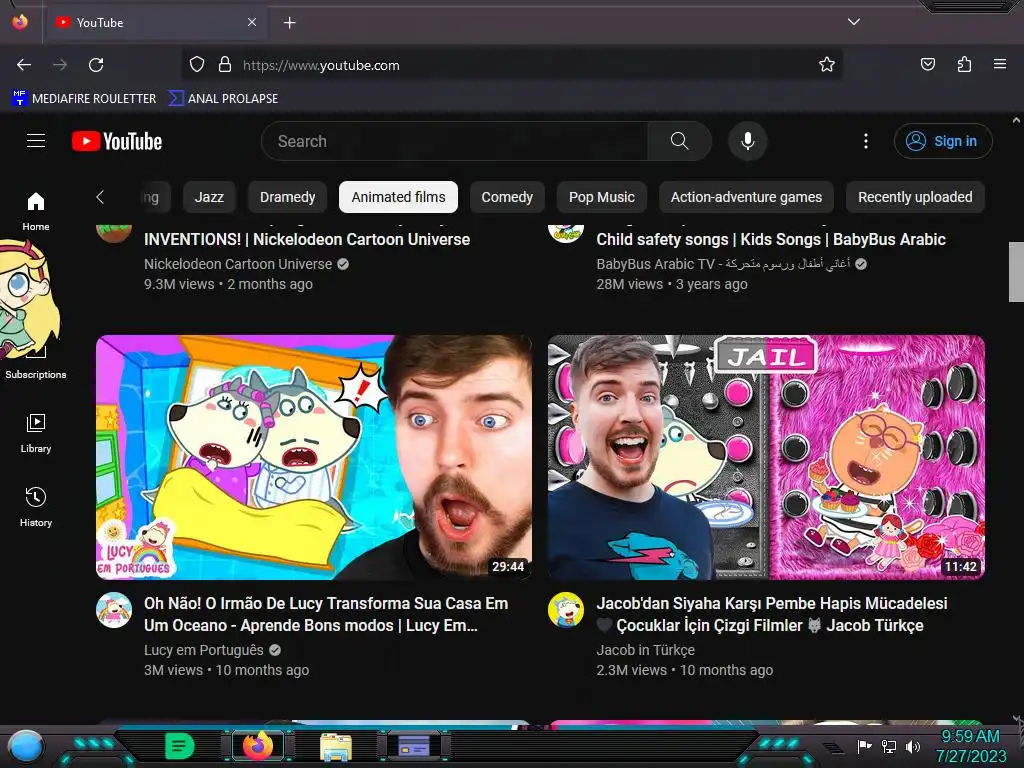Image resolution: width=1024 pixels, height=768 pixels.
Task: Go to Home in sidebar
Action: (x=36, y=211)
